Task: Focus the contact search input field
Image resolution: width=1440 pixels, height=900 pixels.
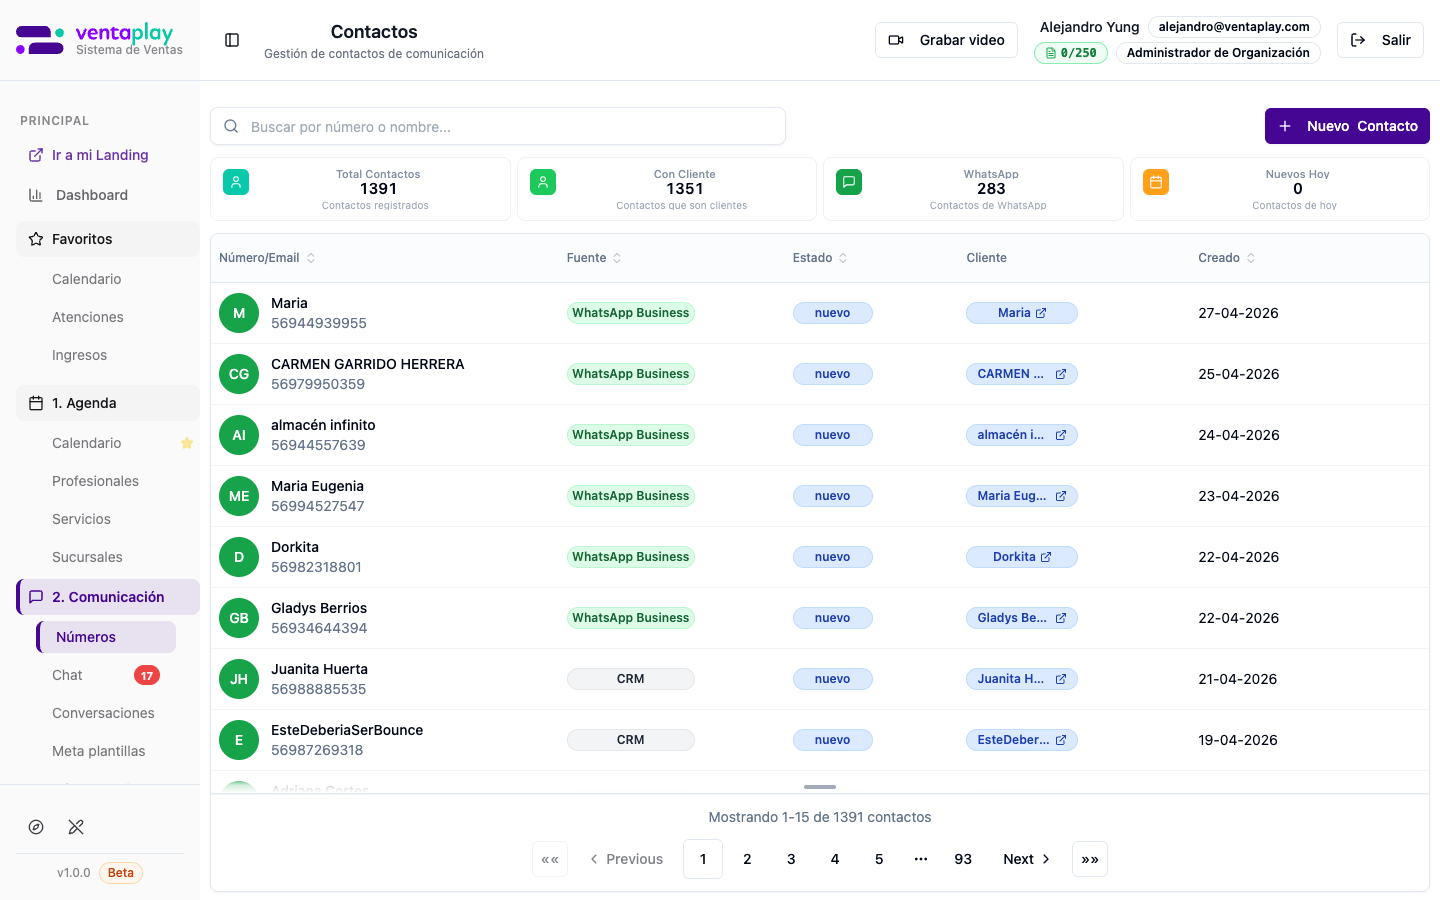Action: pos(498,127)
